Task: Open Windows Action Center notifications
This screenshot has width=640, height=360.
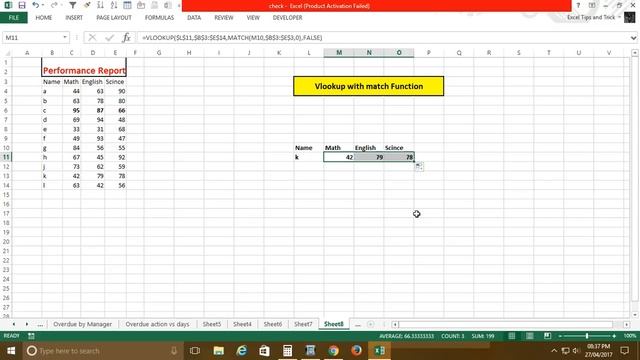Action: coord(624,351)
